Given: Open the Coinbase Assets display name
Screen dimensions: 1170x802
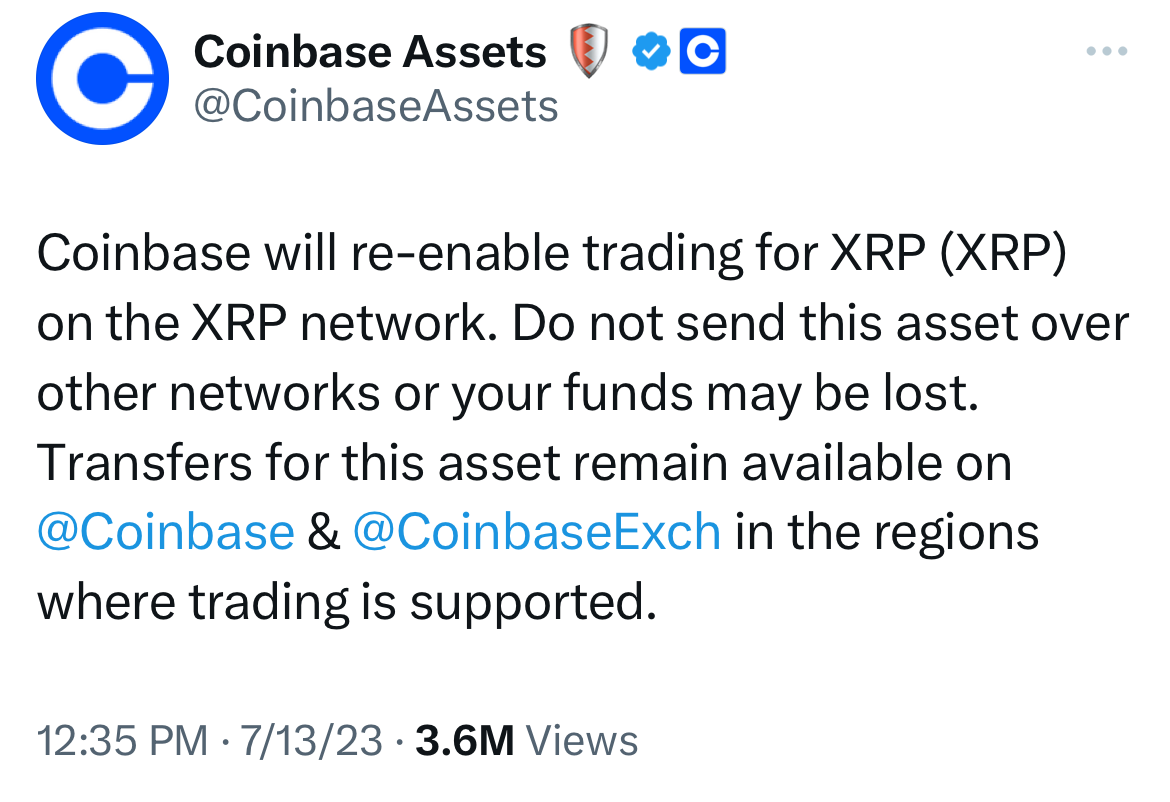Looking at the screenshot, I should (370, 51).
